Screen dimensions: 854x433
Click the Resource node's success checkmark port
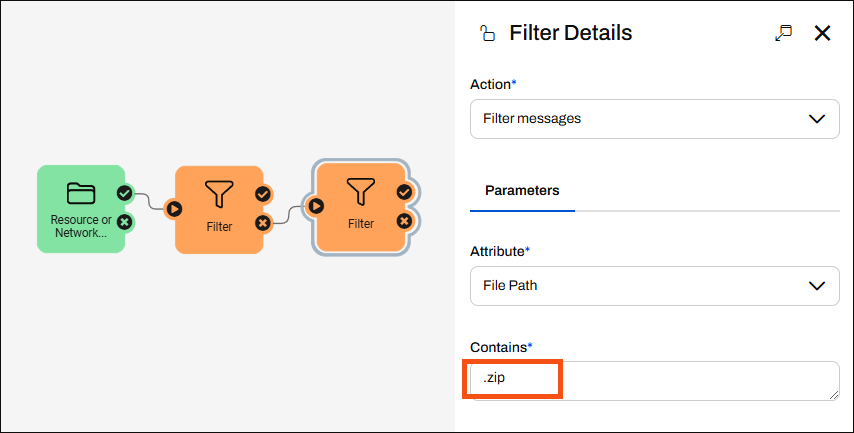124,193
